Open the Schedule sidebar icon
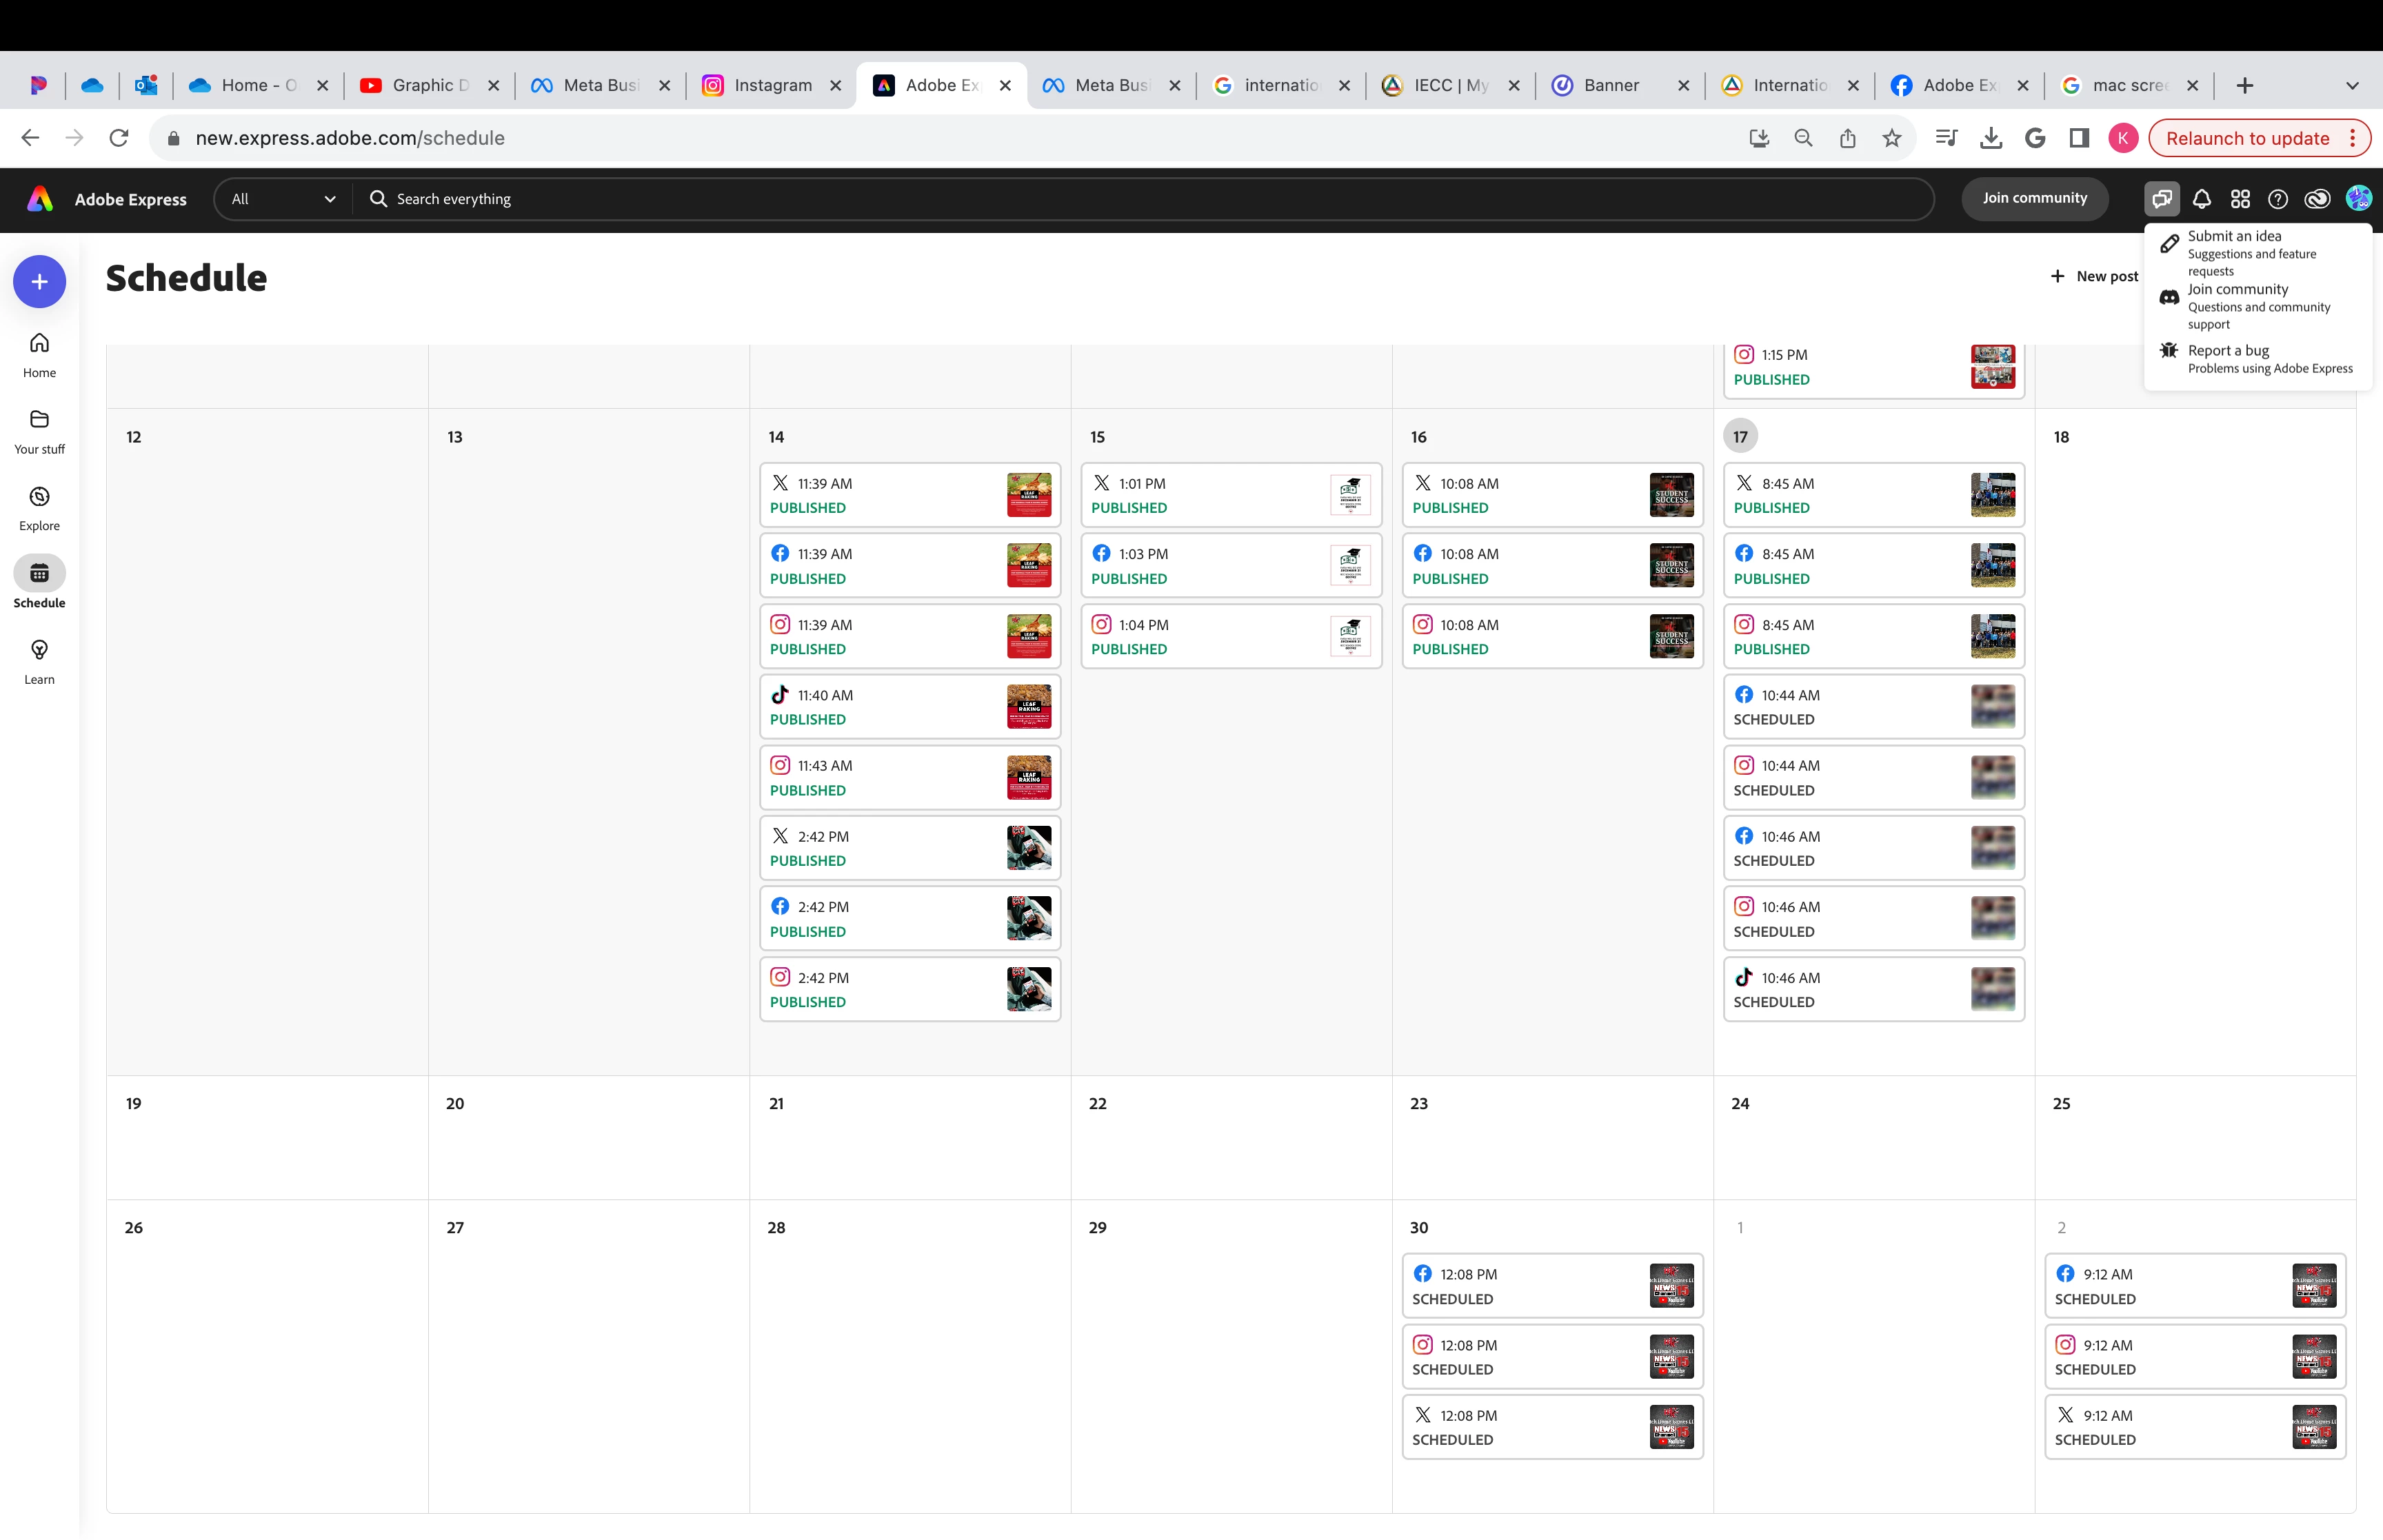This screenshot has height=1540, width=2383. pyautogui.click(x=39, y=573)
